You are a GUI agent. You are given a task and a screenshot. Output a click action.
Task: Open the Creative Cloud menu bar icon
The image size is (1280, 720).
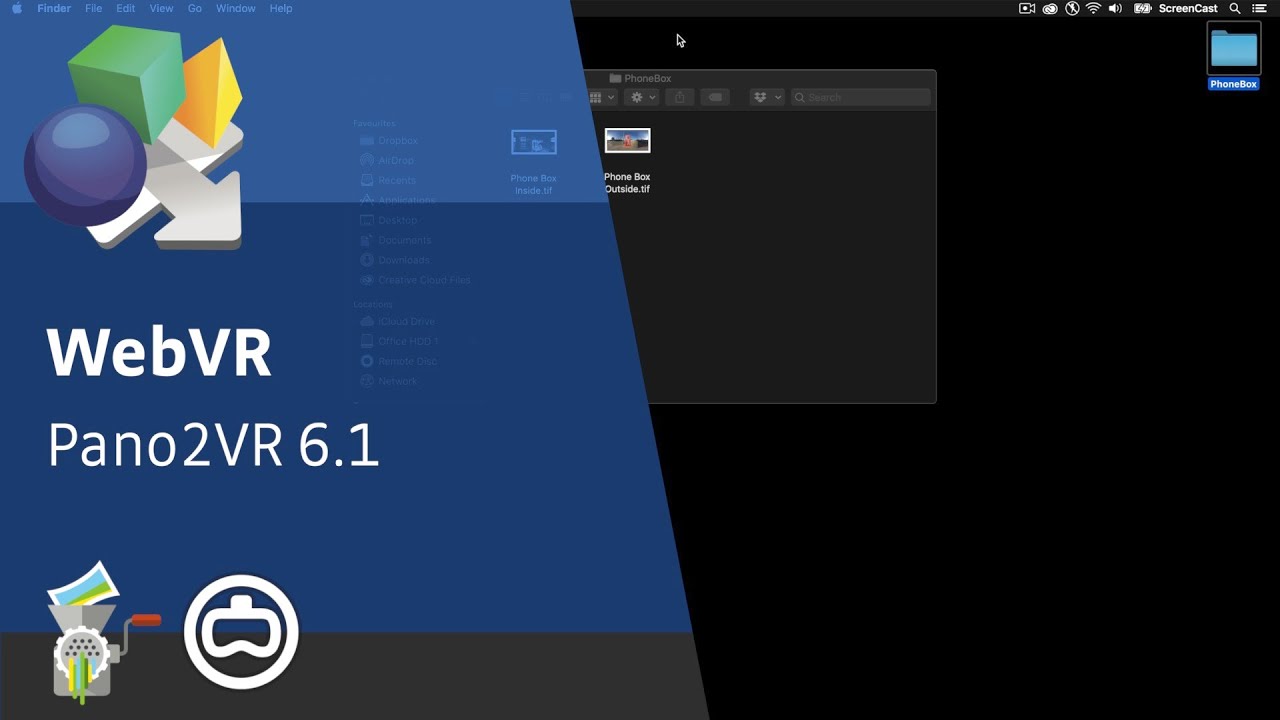[x=1050, y=8]
